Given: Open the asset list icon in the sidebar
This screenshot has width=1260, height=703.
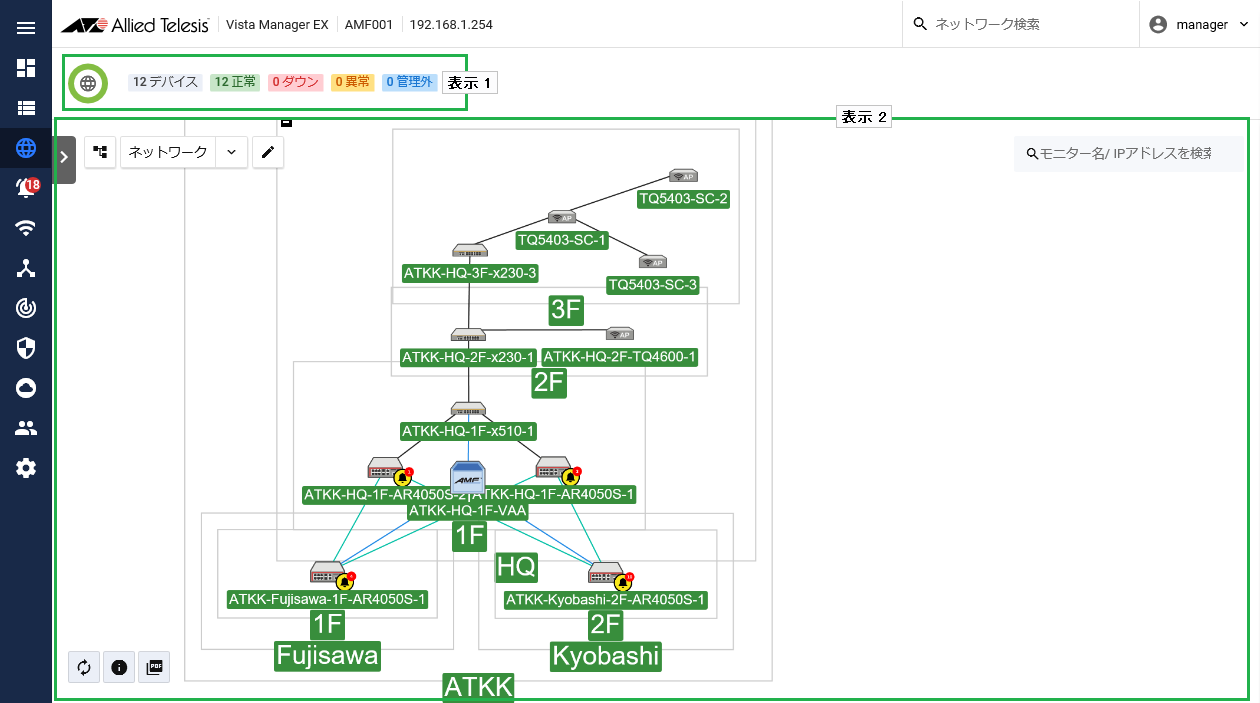Looking at the screenshot, I should coord(26,108).
